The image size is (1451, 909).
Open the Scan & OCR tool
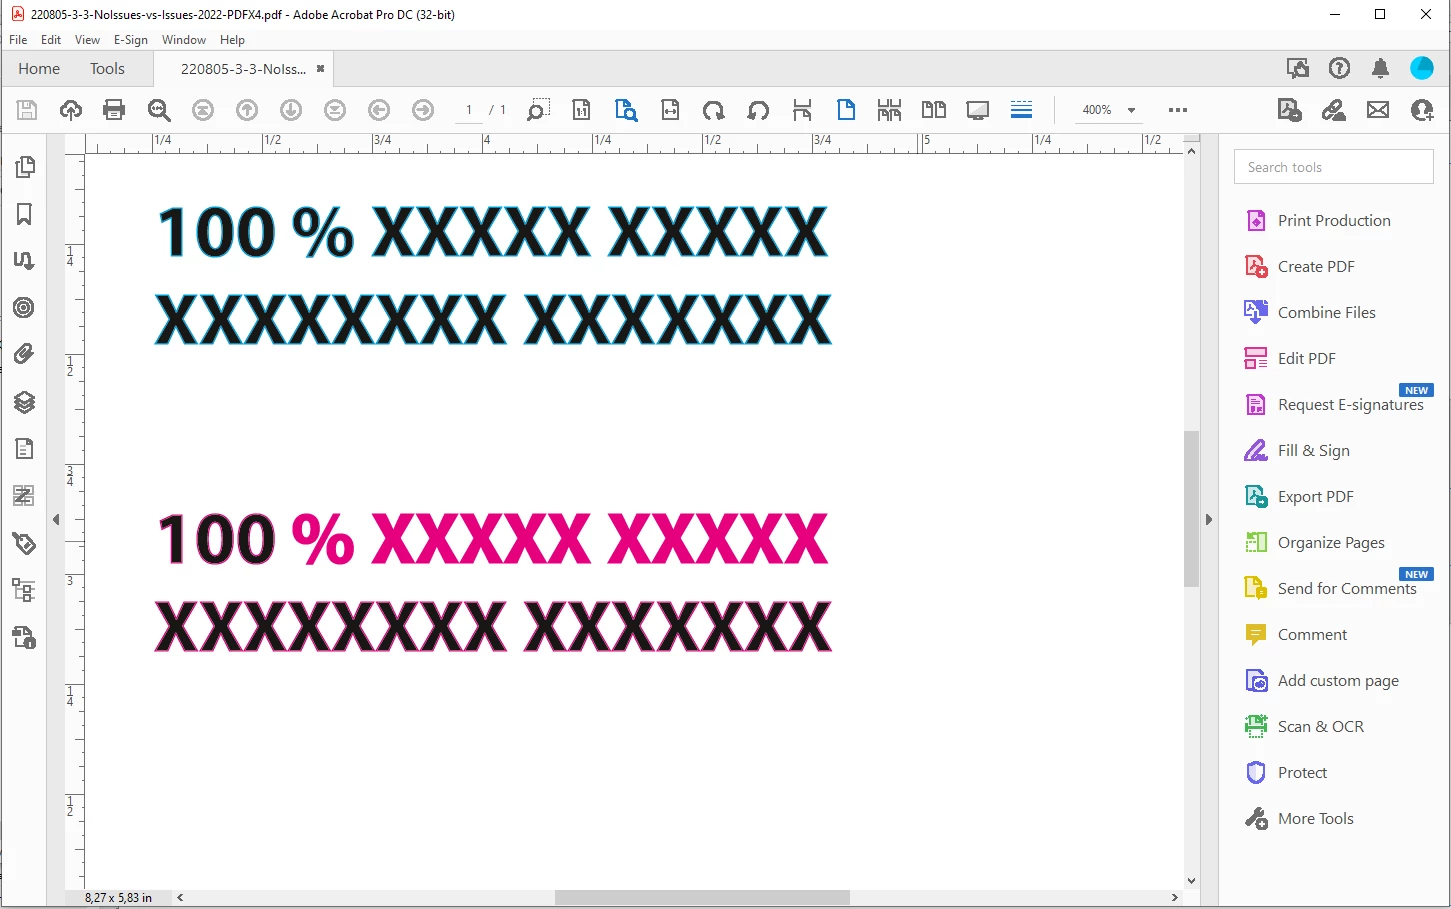click(1304, 727)
